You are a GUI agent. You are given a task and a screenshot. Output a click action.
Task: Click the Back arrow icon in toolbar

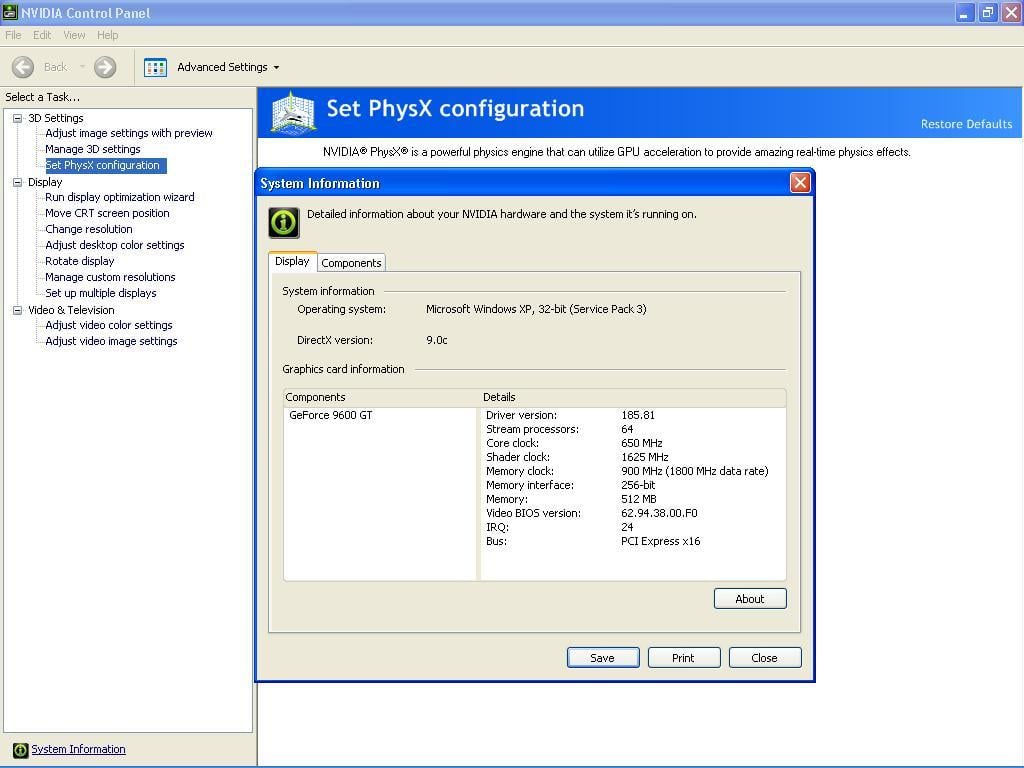coord(23,67)
